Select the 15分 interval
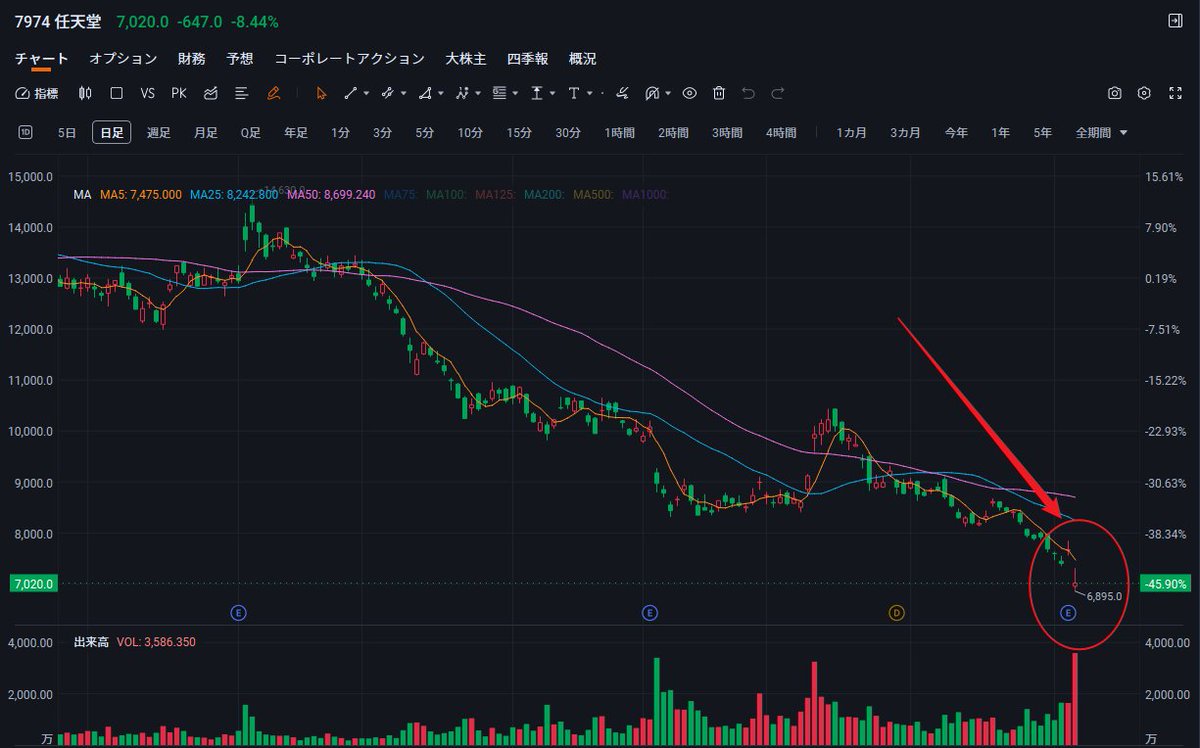The height and width of the screenshot is (748, 1200). (x=518, y=132)
